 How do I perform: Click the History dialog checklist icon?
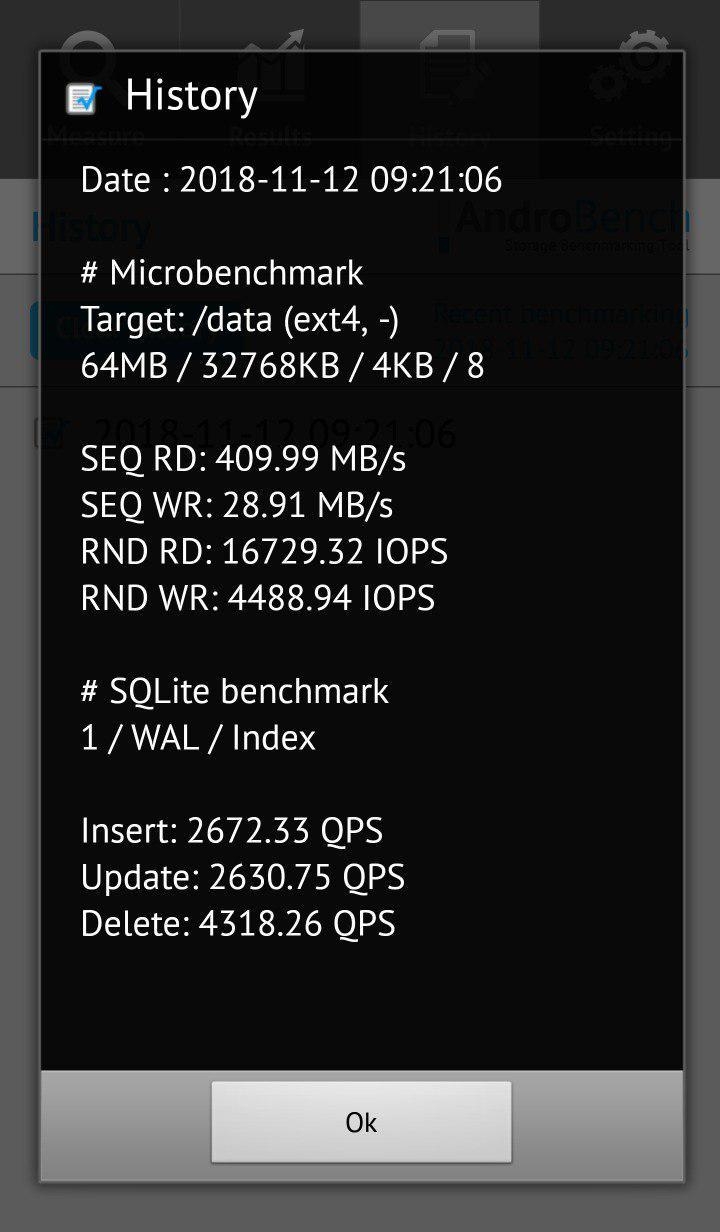(x=84, y=98)
